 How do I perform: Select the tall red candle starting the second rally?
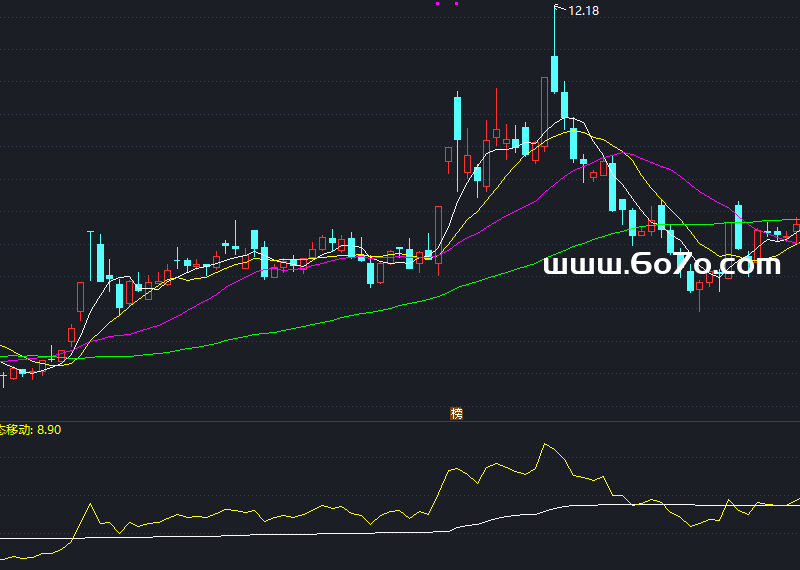(438, 232)
